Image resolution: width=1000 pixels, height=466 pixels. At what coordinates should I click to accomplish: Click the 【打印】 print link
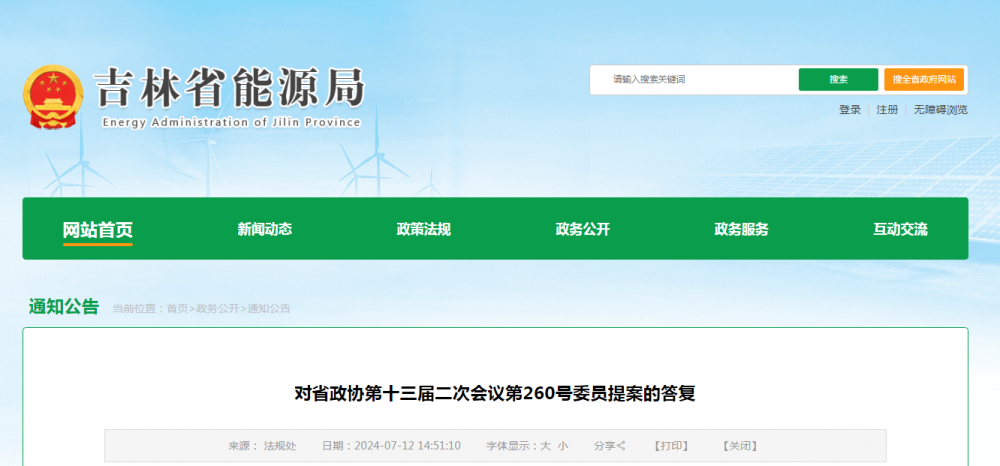click(670, 446)
